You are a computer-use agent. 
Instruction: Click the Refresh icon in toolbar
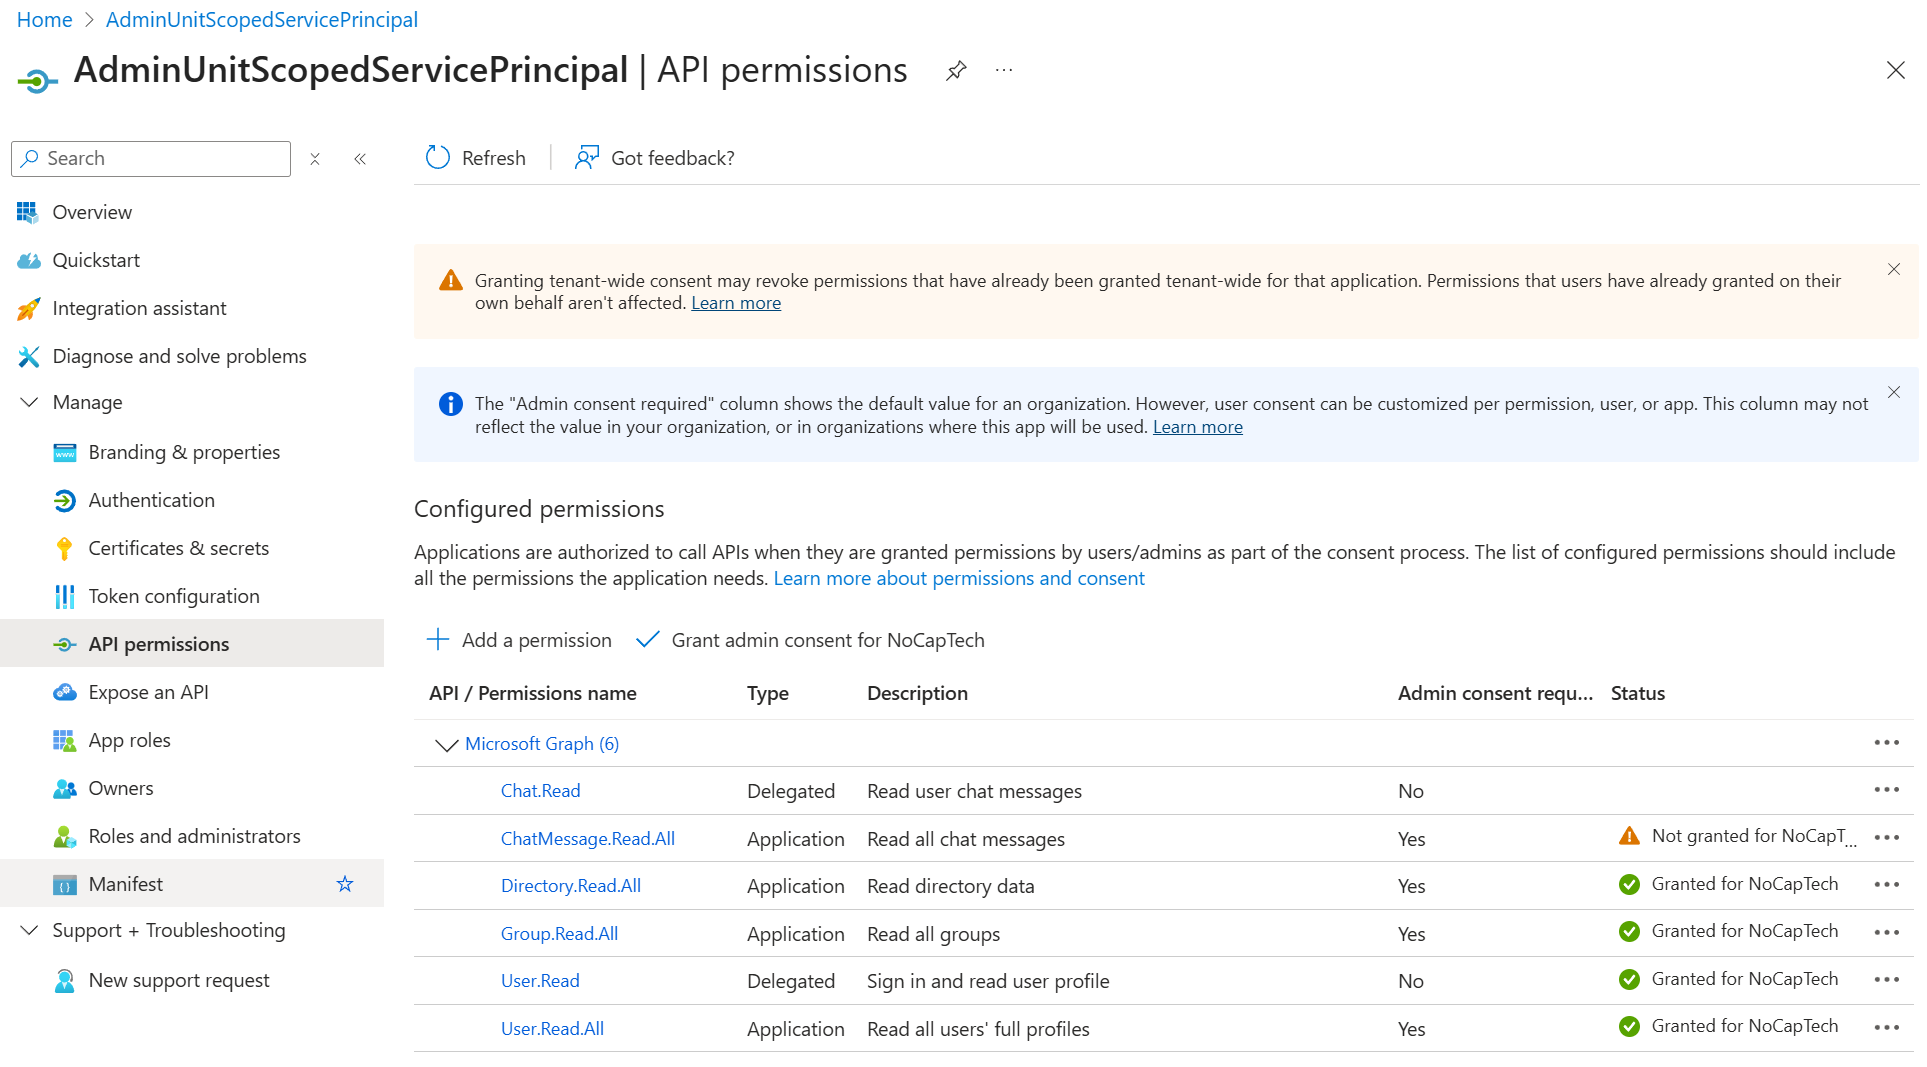point(438,158)
